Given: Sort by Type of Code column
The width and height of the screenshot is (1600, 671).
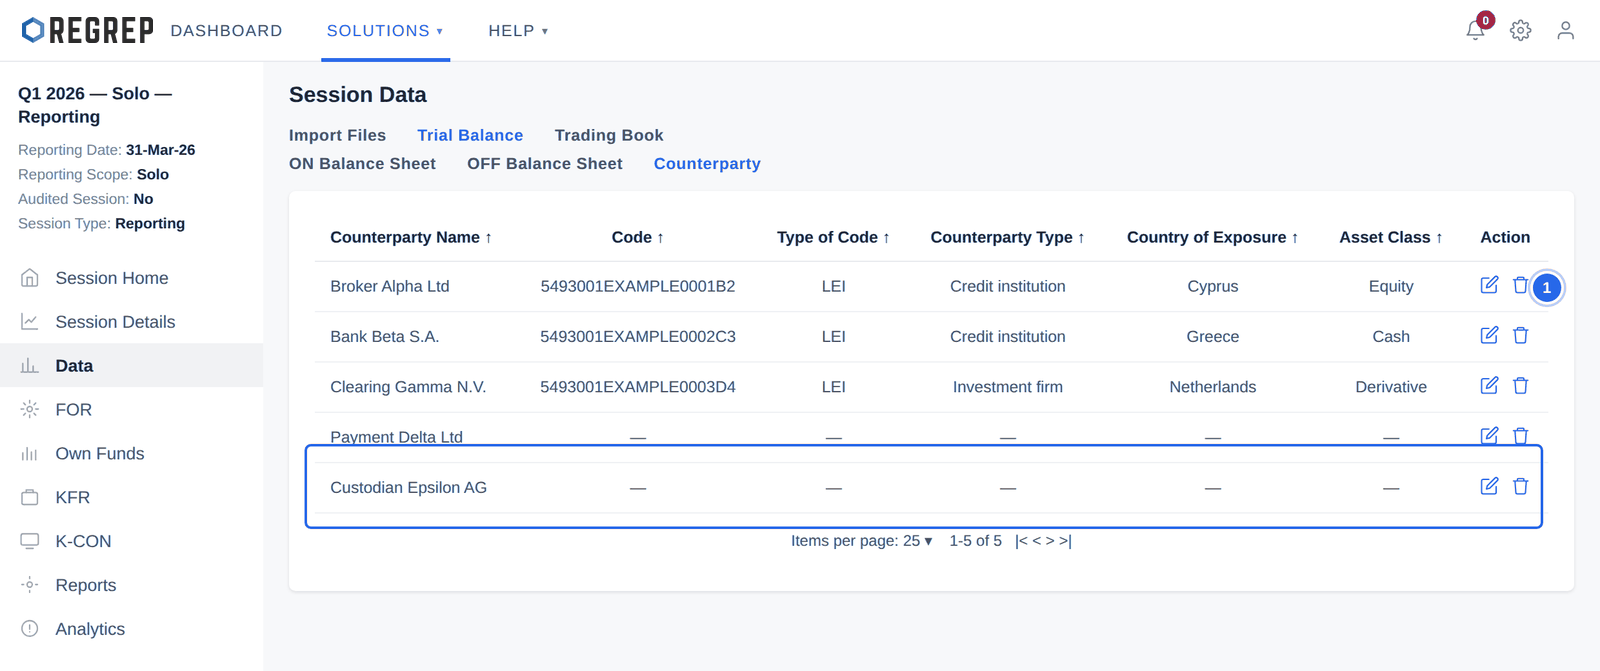Looking at the screenshot, I should point(833,237).
